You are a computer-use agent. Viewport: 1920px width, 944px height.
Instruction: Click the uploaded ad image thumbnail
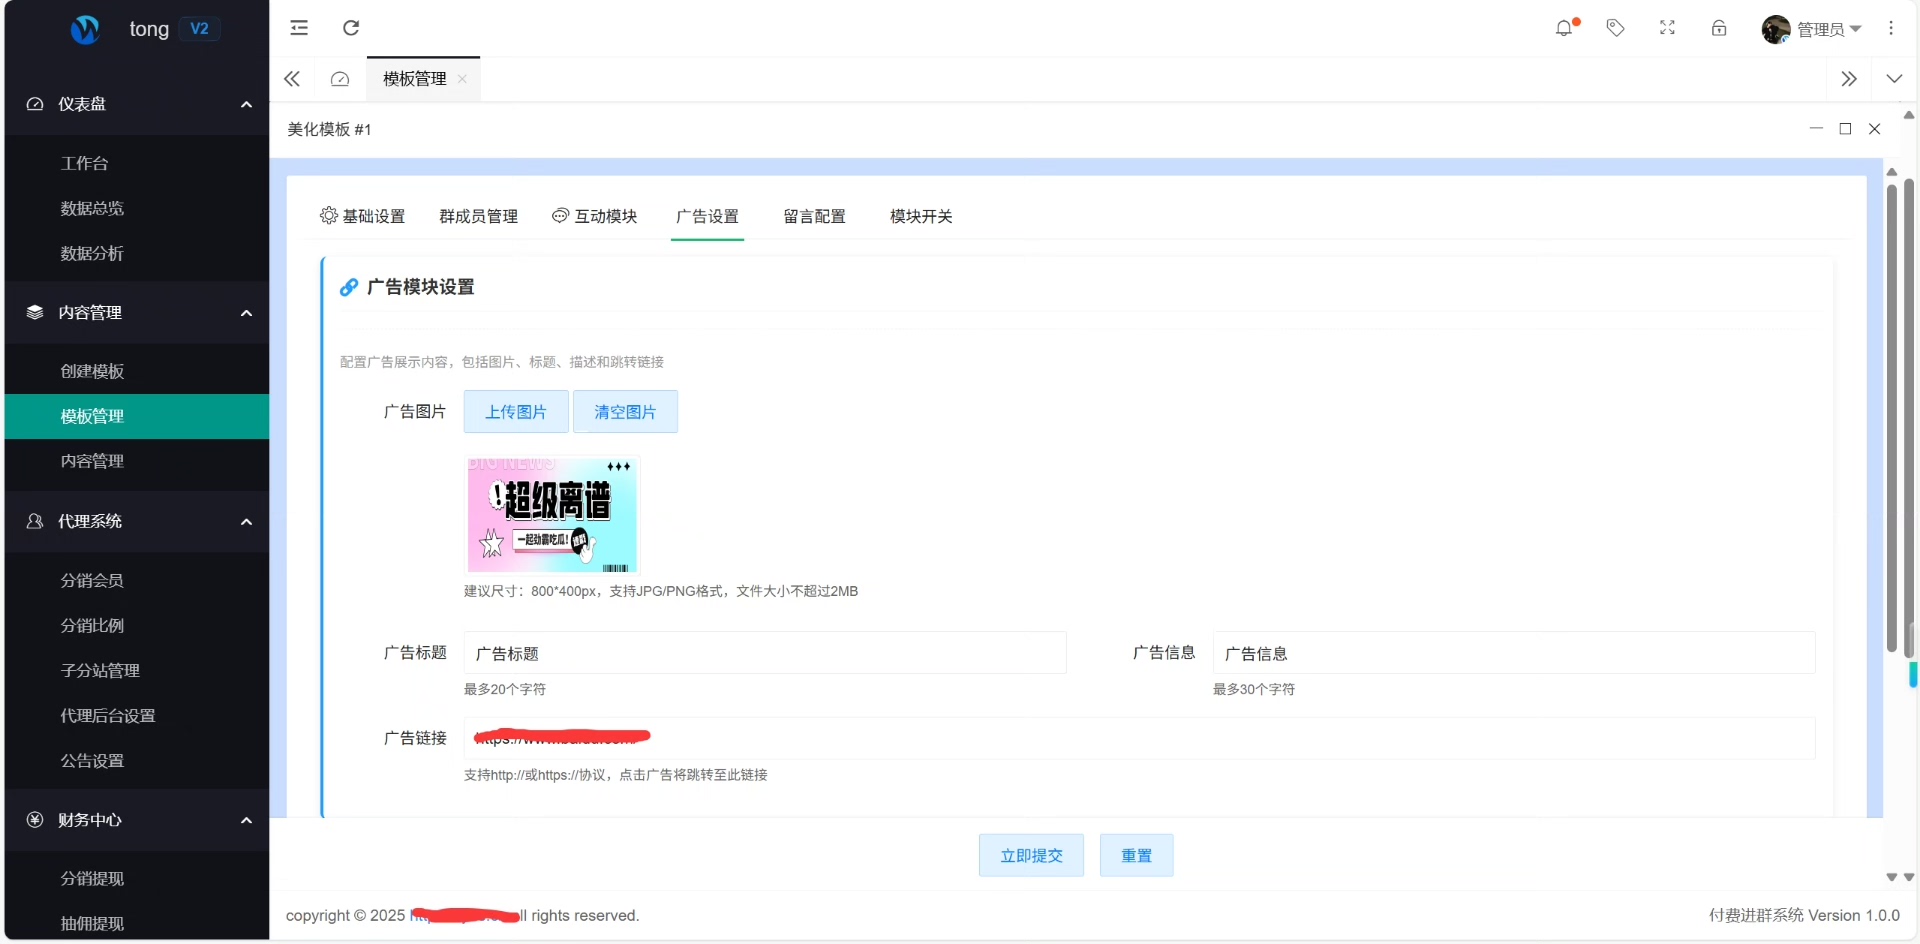tap(552, 515)
